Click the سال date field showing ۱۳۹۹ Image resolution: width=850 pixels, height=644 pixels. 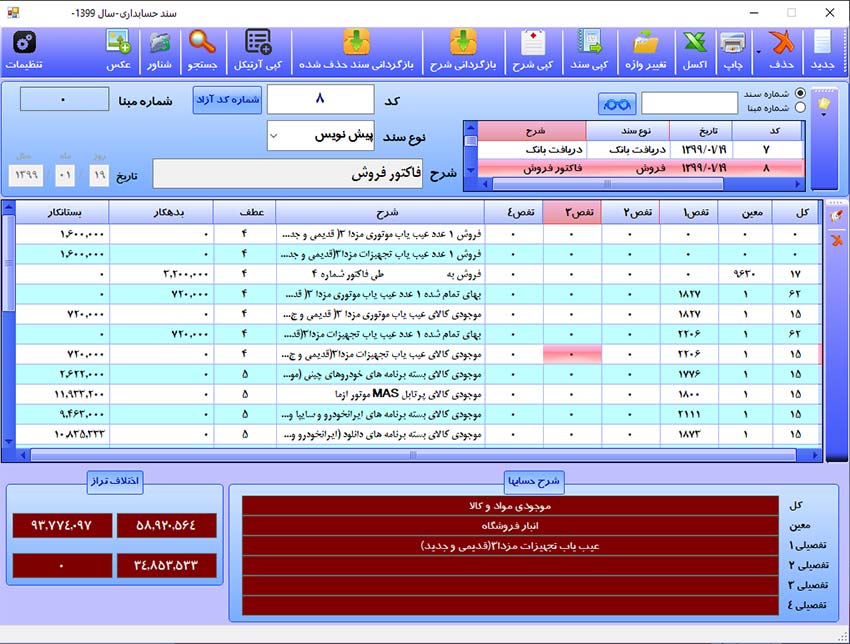26,175
